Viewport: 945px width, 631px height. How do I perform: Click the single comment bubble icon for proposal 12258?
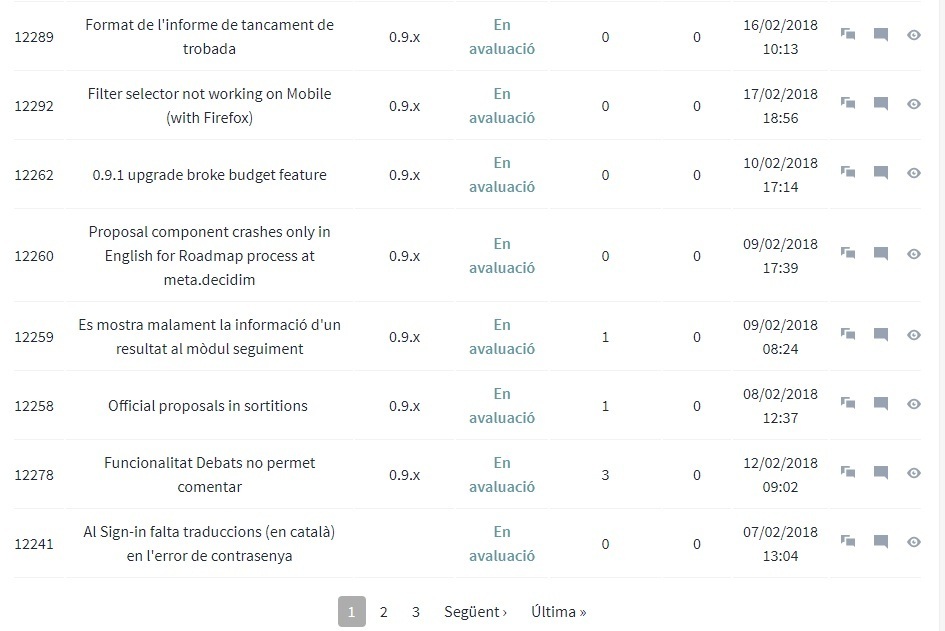pyautogui.click(x=881, y=404)
